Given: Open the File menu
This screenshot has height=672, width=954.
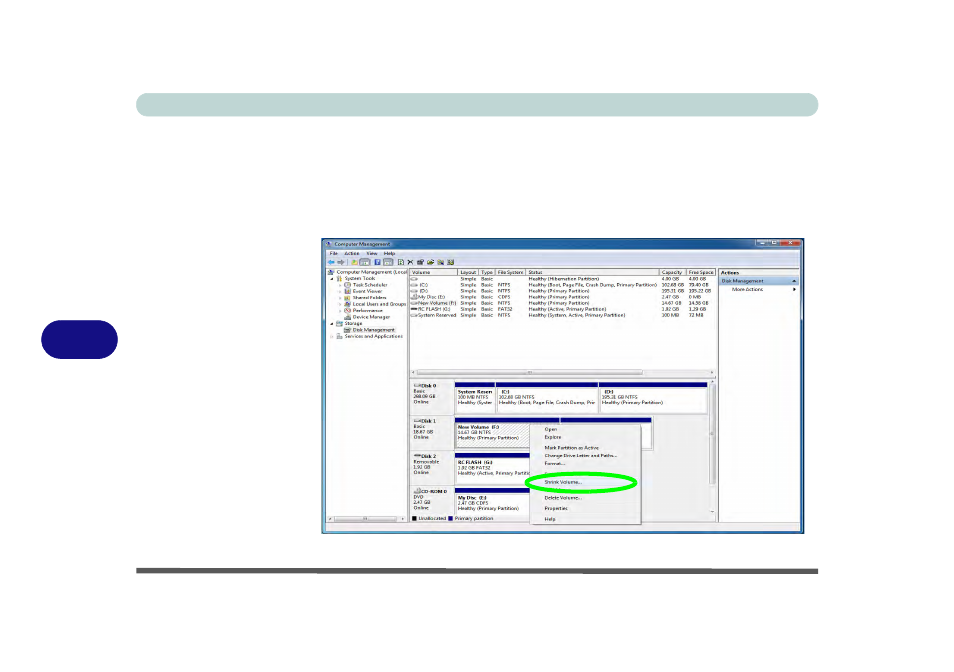Looking at the screenshot, I should point(333,253).
